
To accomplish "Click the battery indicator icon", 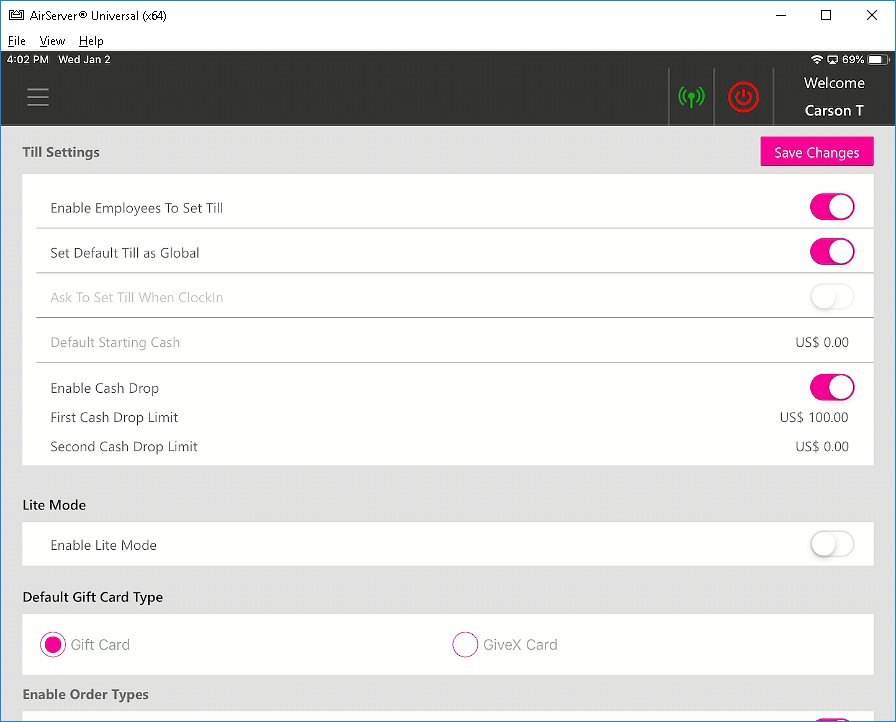I will tap(877, 60).
